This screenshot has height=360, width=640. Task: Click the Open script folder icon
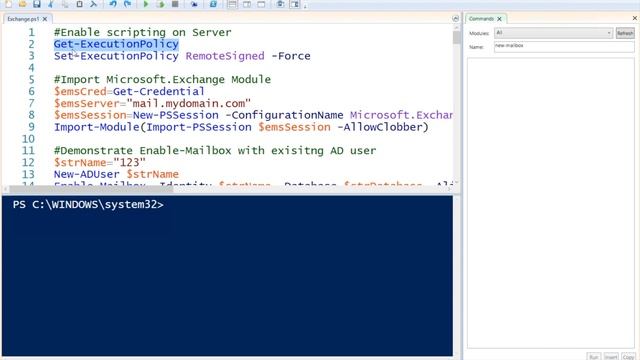point(22,4)
